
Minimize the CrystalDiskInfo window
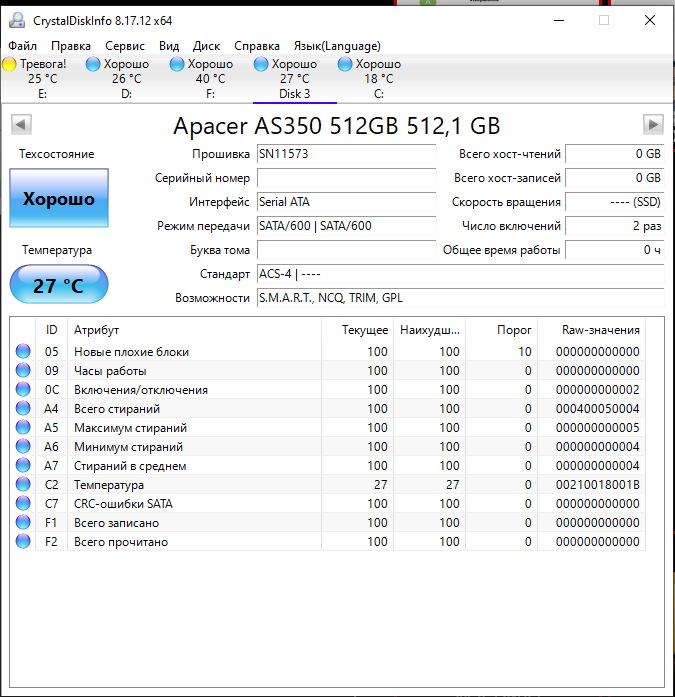coord(559,20)
